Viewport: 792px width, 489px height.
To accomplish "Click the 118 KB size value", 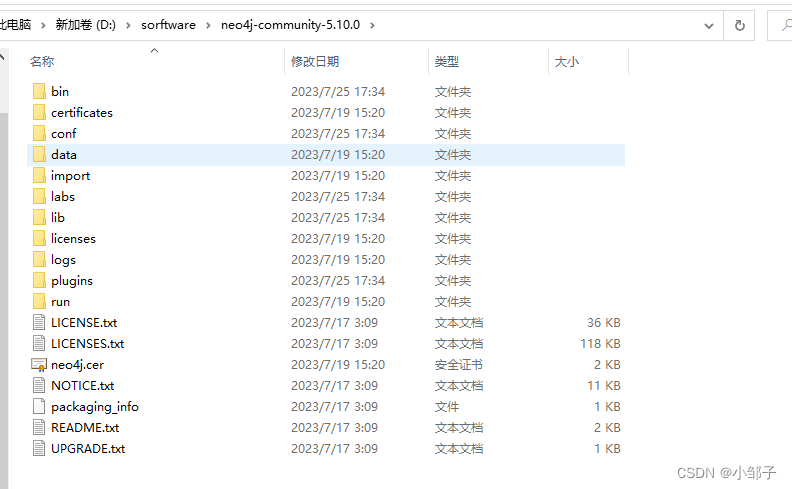I will pos(600,344).
